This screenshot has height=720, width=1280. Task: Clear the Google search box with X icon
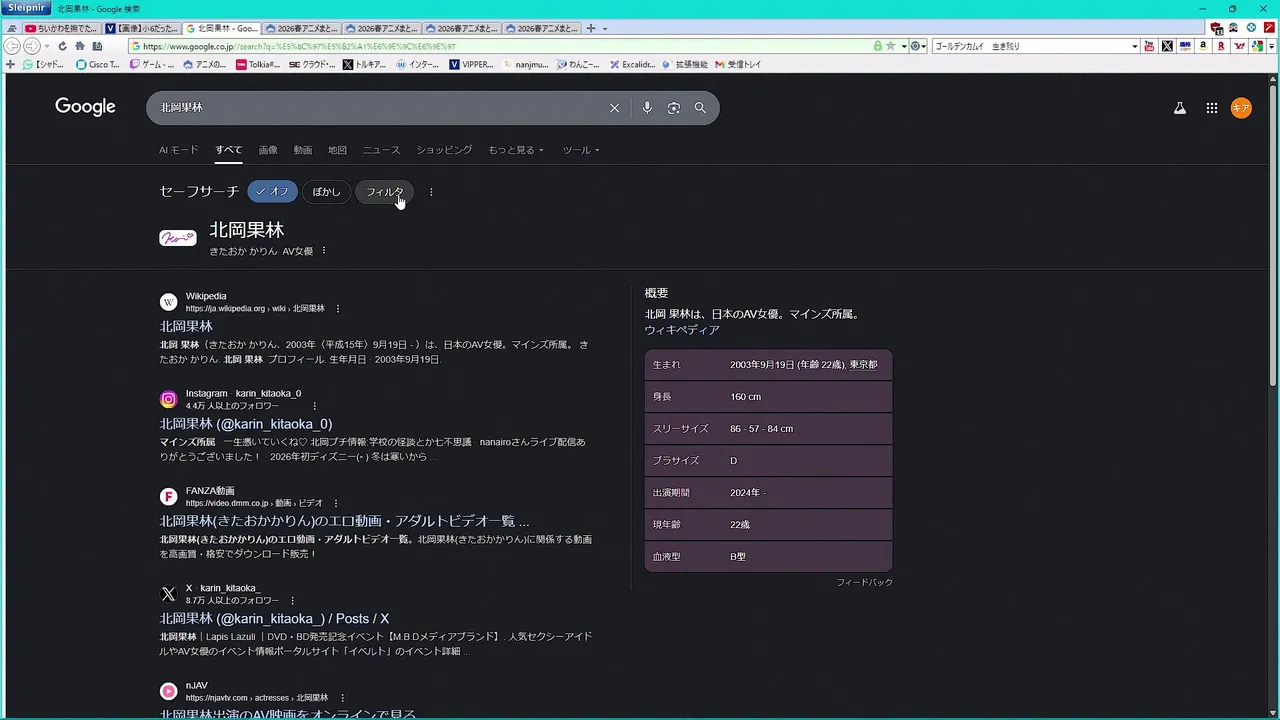(x=614, y=108)
